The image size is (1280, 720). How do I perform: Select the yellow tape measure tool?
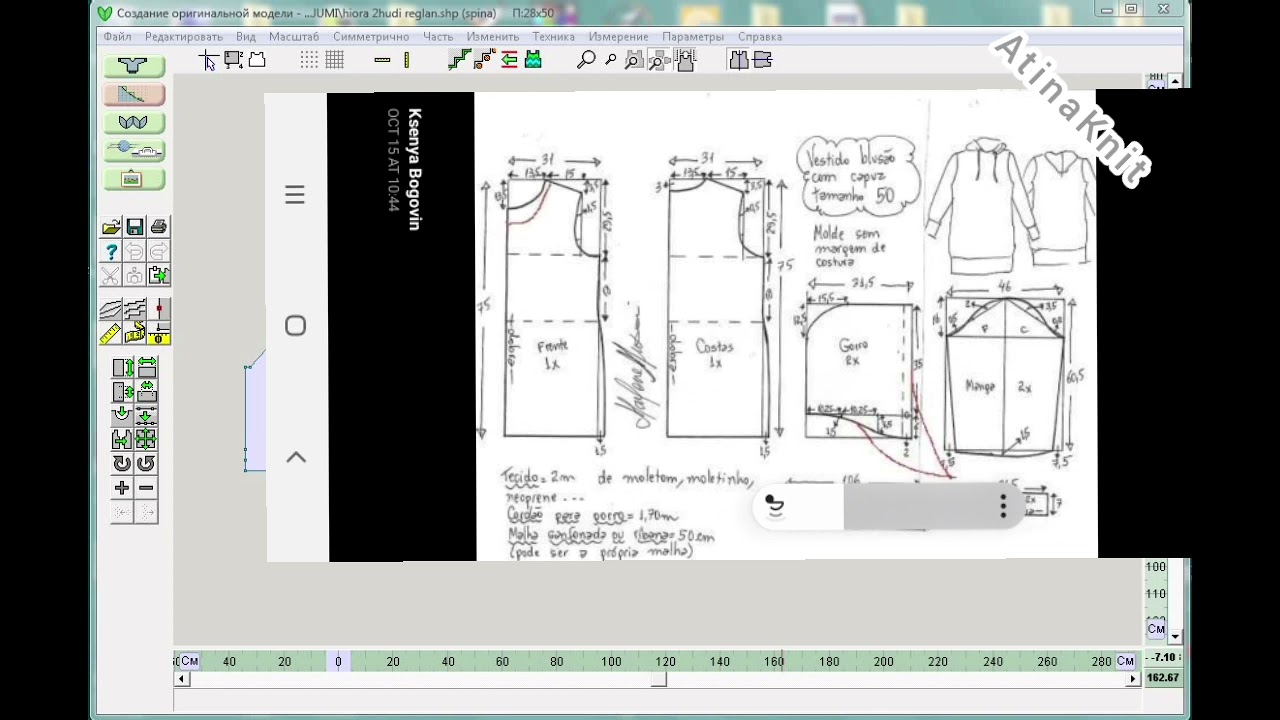click(135, 334)
